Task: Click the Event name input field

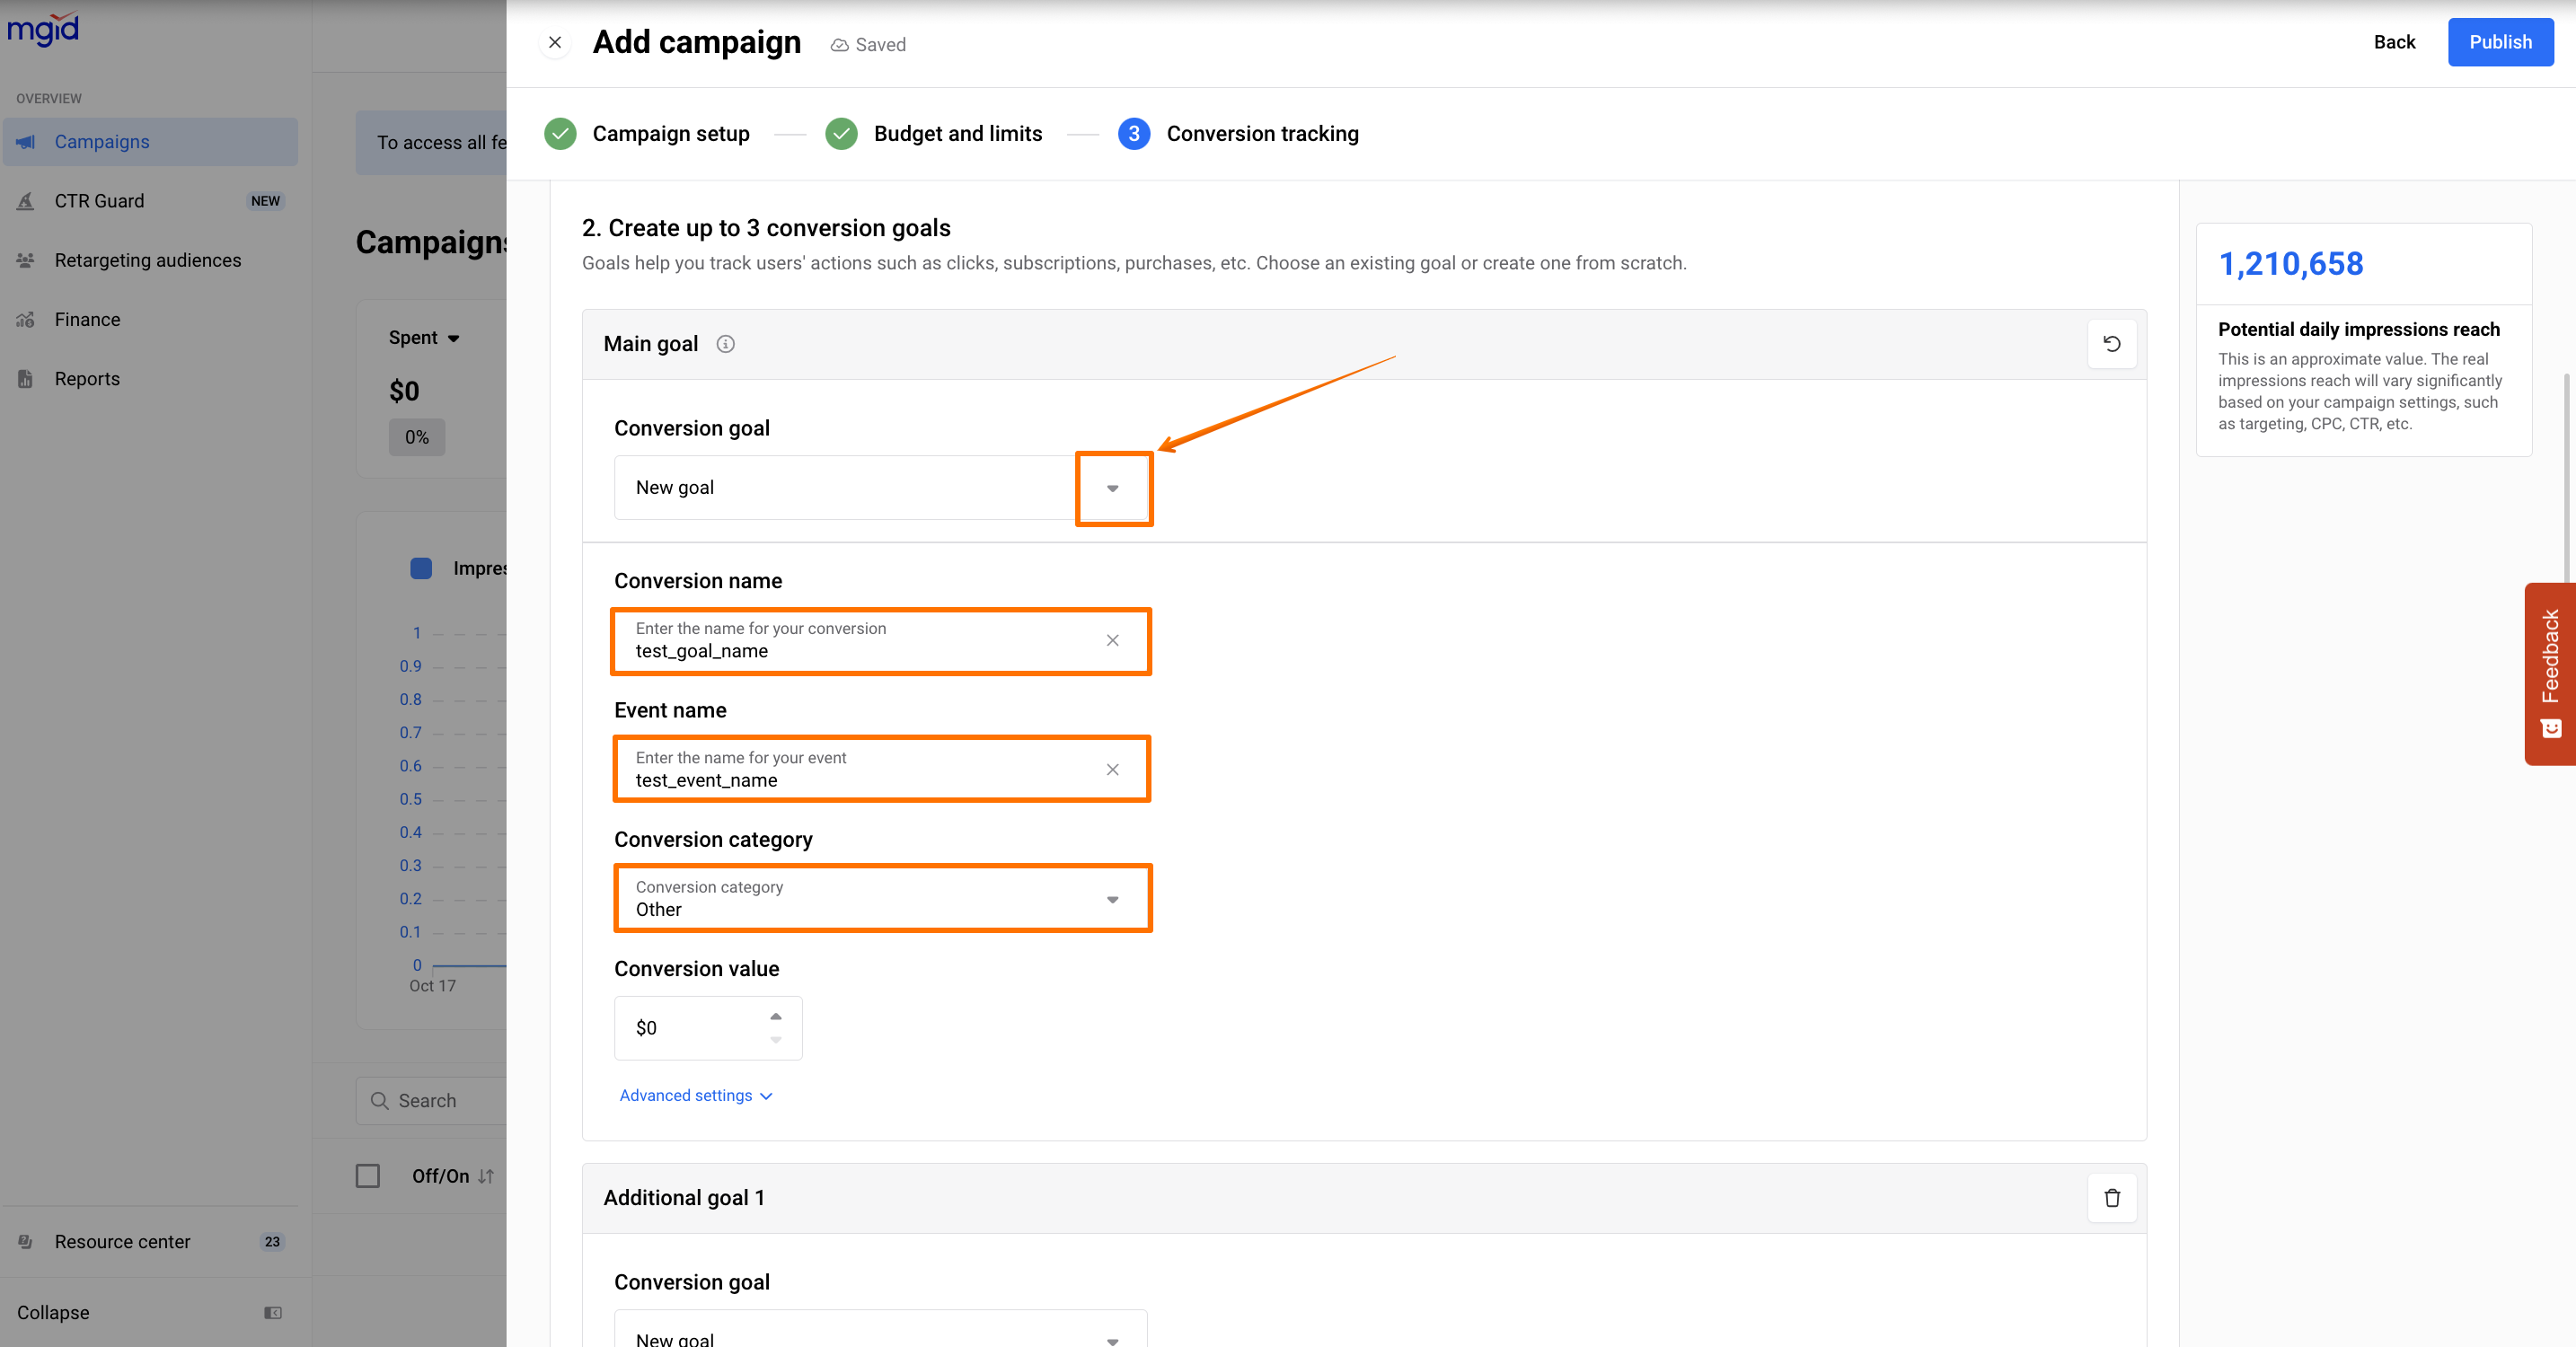Action: 860,779
